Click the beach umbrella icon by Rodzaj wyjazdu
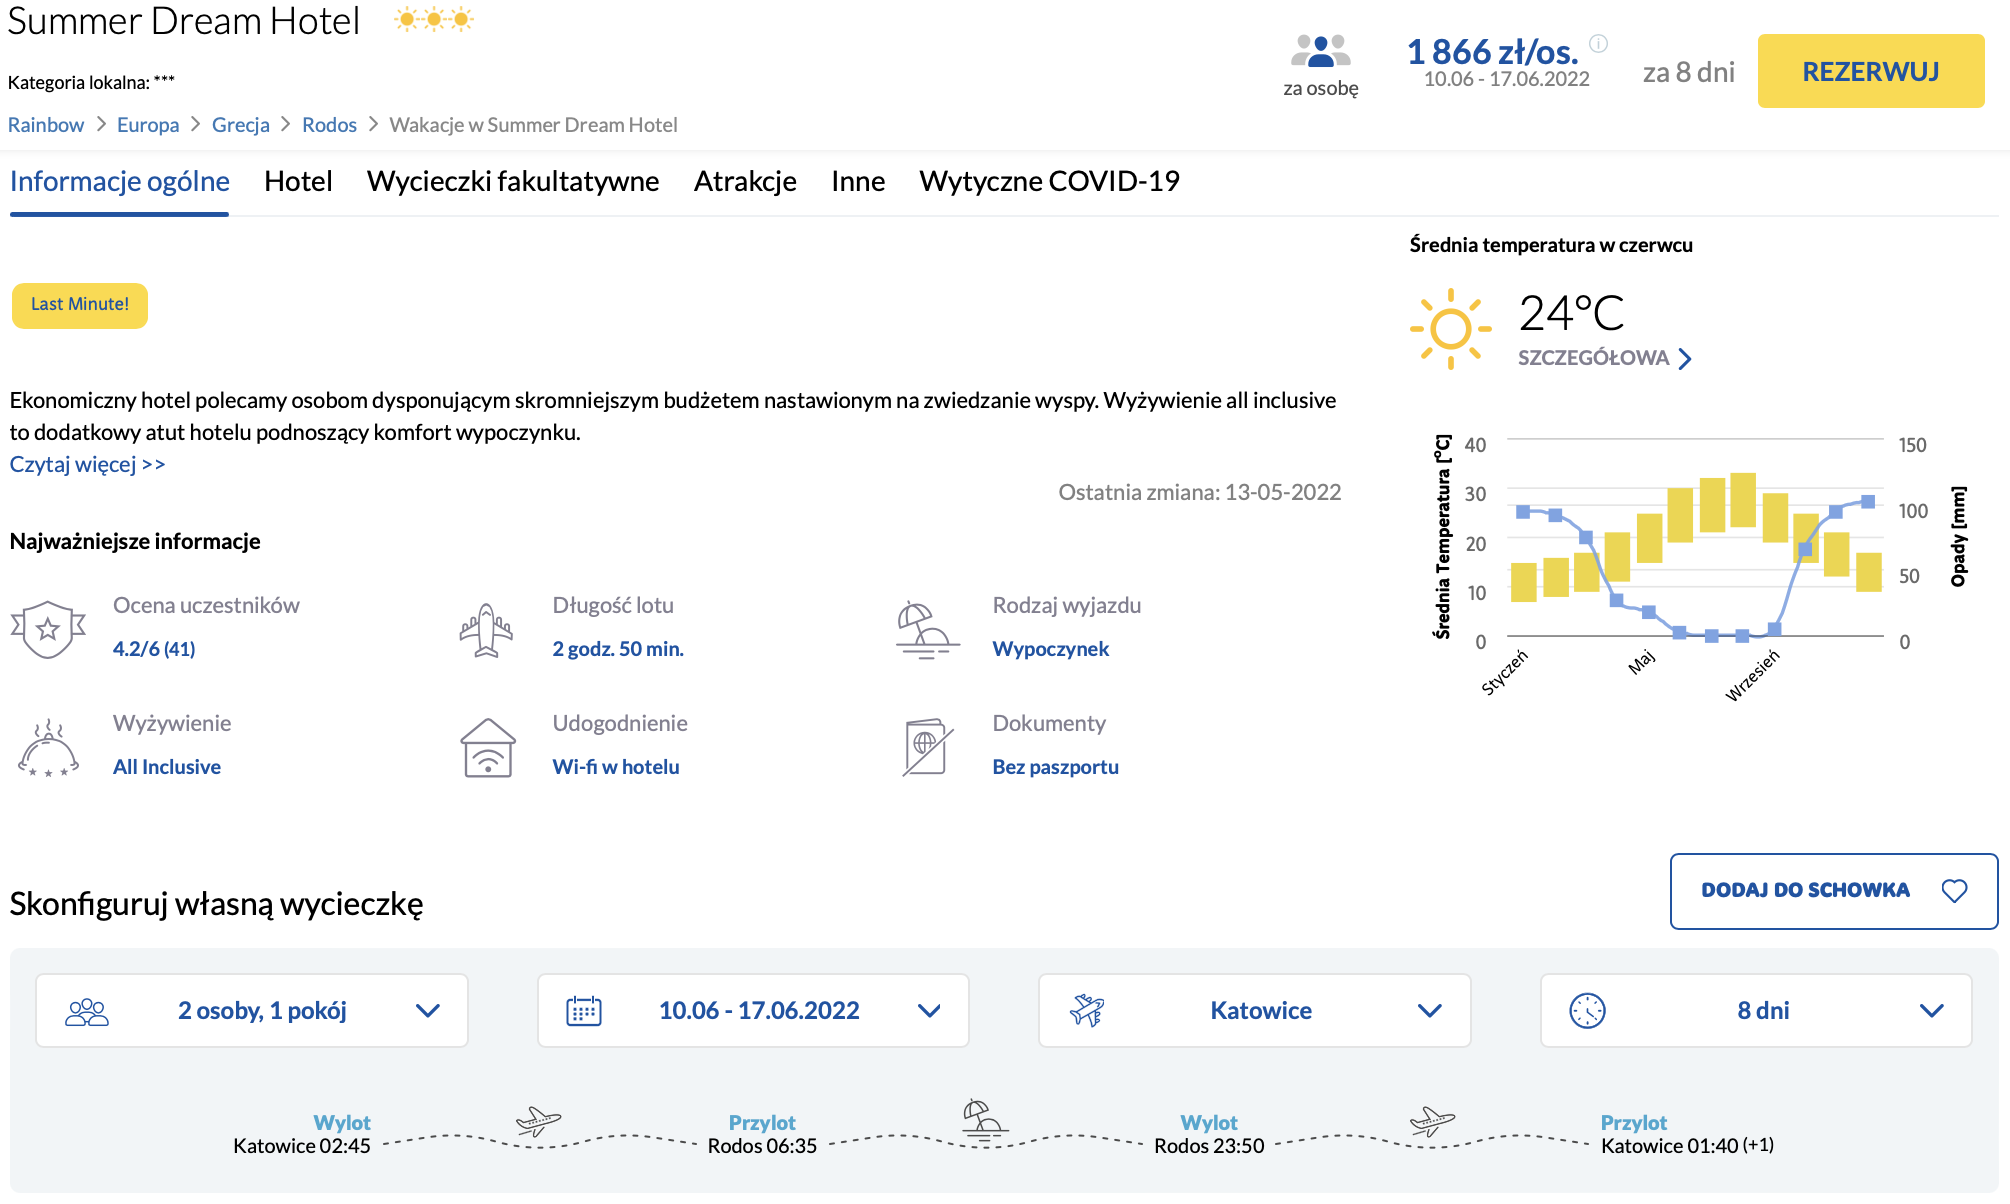 (x=926, y=630)
